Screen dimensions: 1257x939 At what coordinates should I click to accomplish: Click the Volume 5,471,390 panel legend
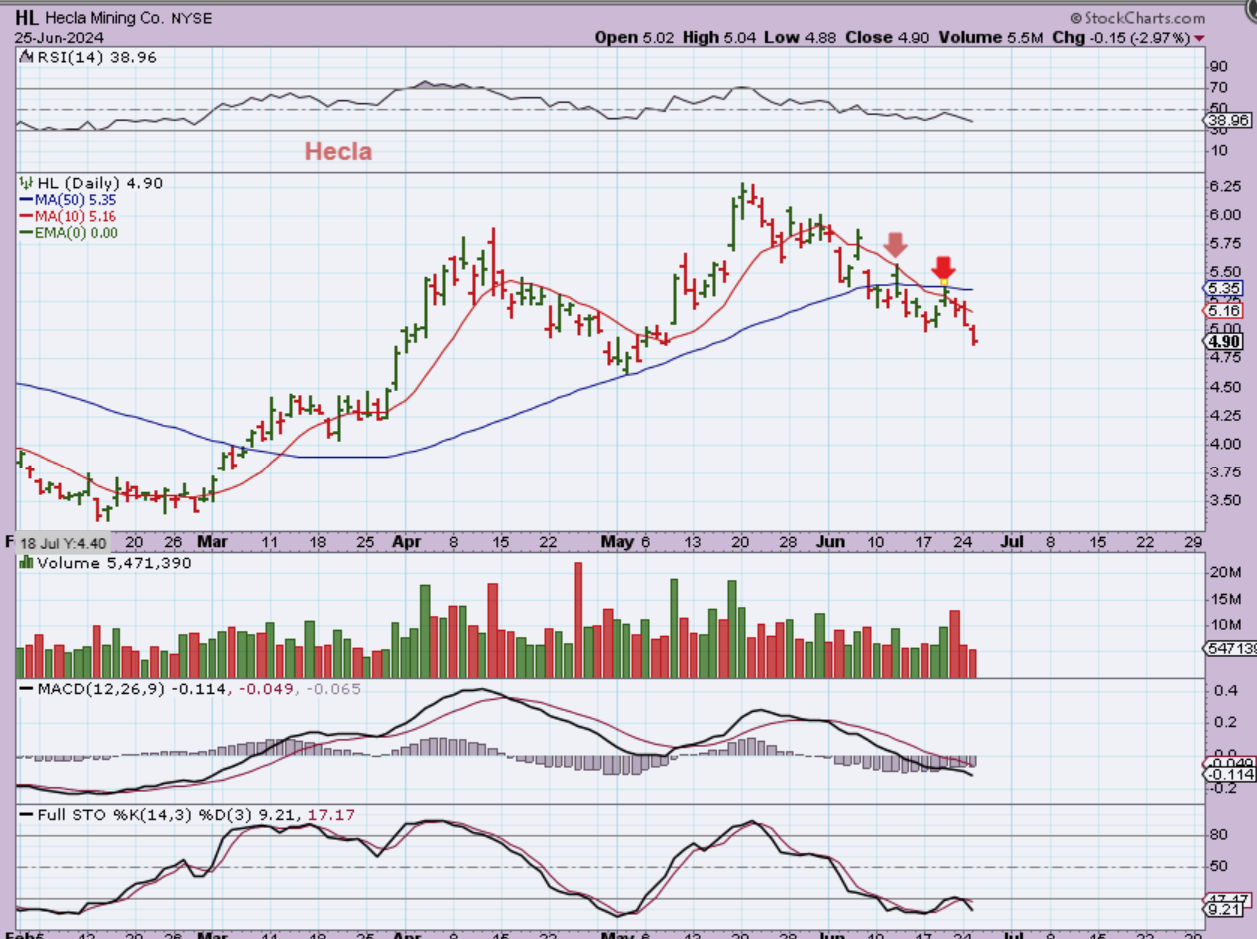tap(106, 563)
